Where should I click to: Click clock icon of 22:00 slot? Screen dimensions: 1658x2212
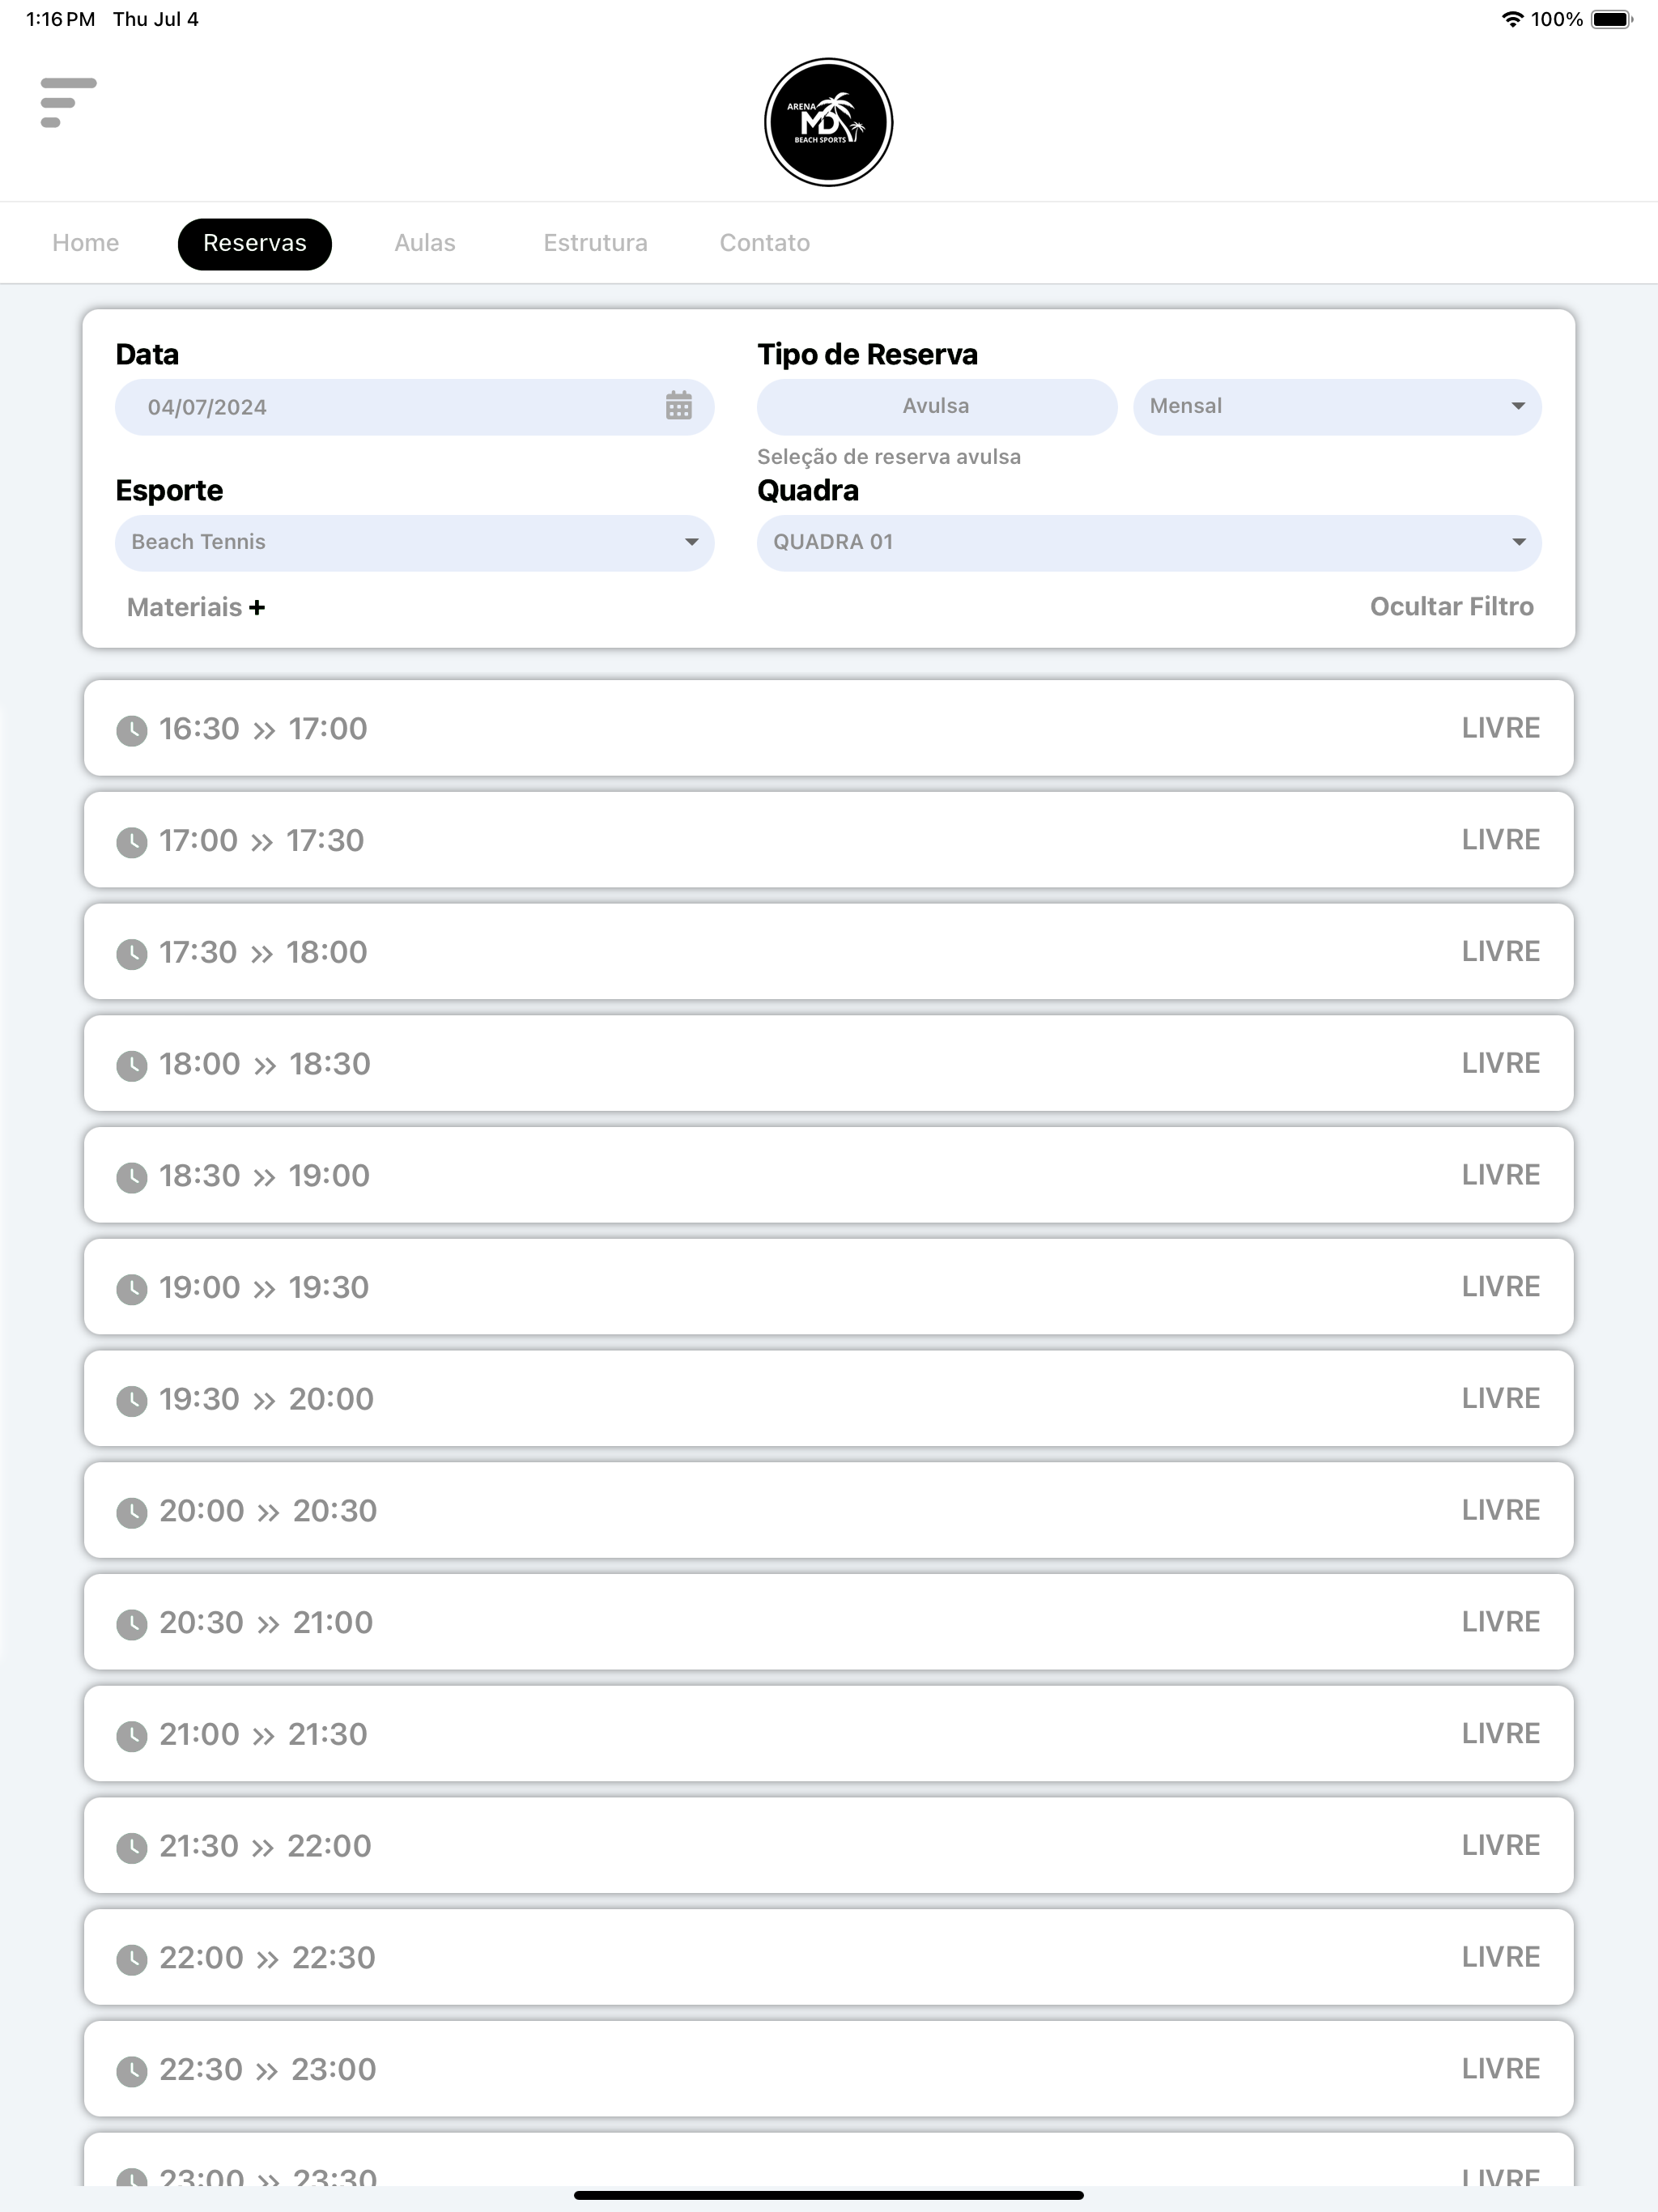click(x=132, y=1959)
